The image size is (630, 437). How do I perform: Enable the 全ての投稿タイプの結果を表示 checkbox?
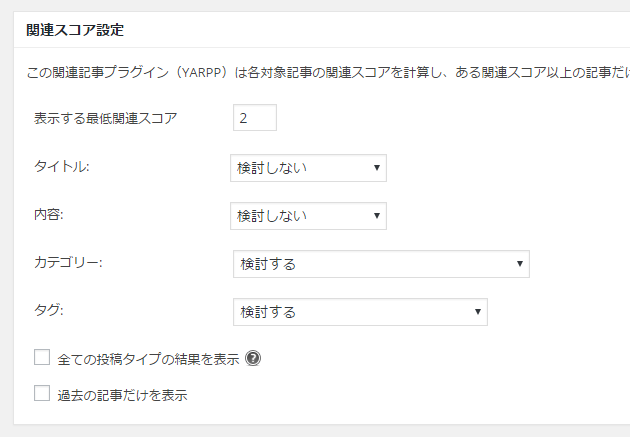pyautogui.click(x=42, y=357)
